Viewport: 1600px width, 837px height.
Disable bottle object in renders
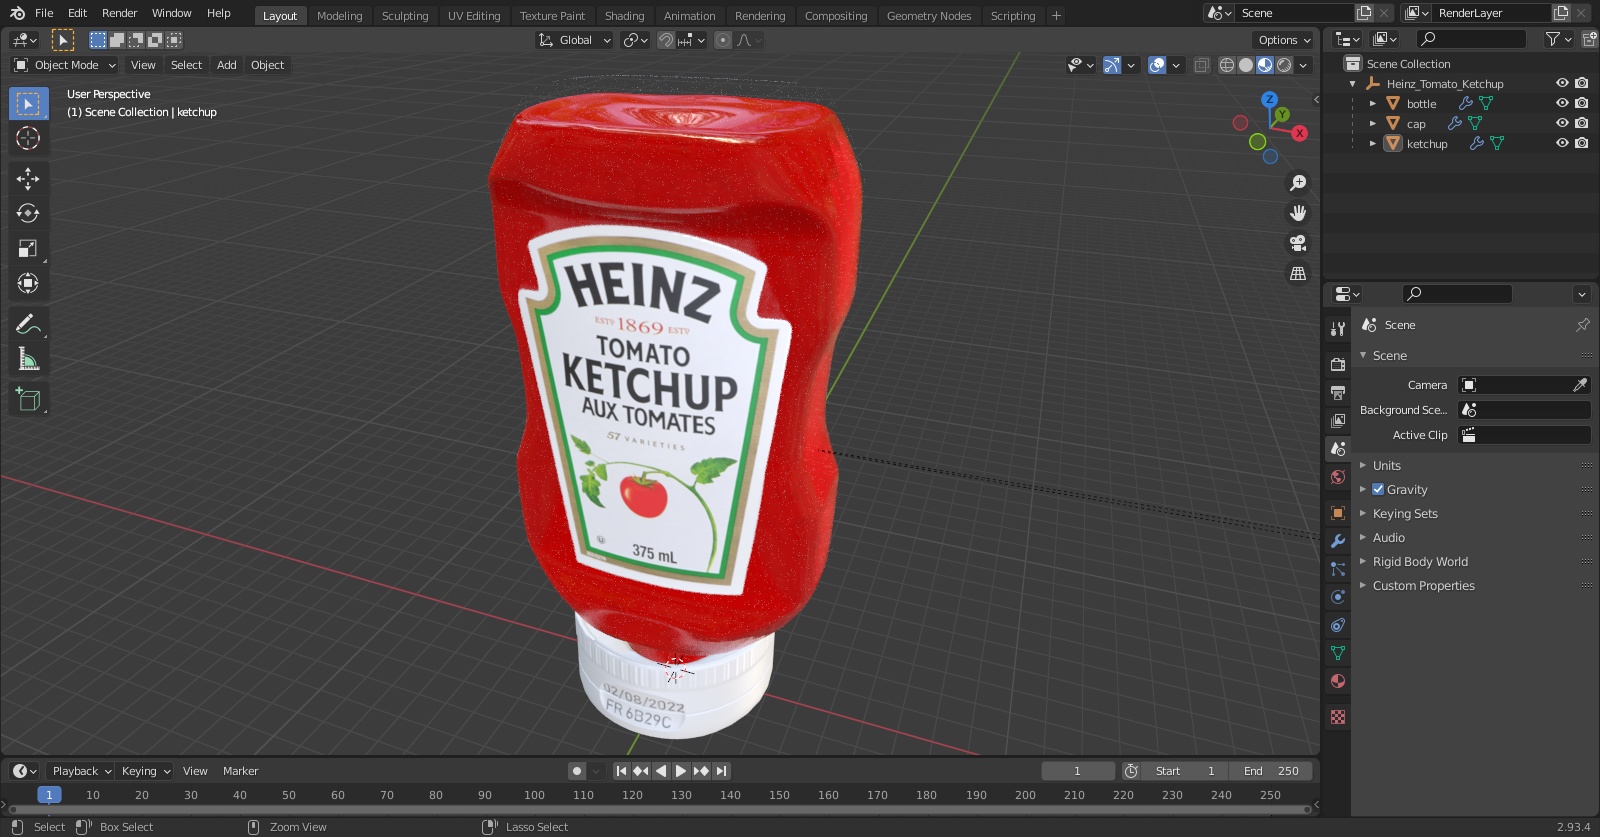click(1581, 103)
